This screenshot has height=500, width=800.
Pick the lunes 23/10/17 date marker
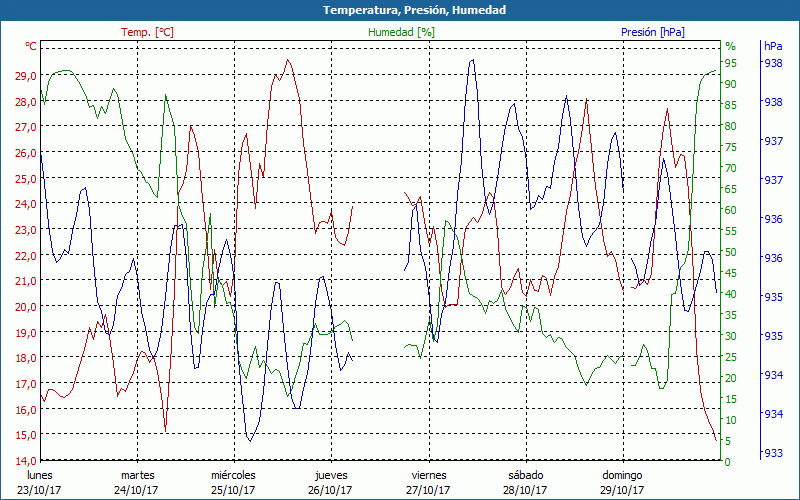(x=41, y=482)
